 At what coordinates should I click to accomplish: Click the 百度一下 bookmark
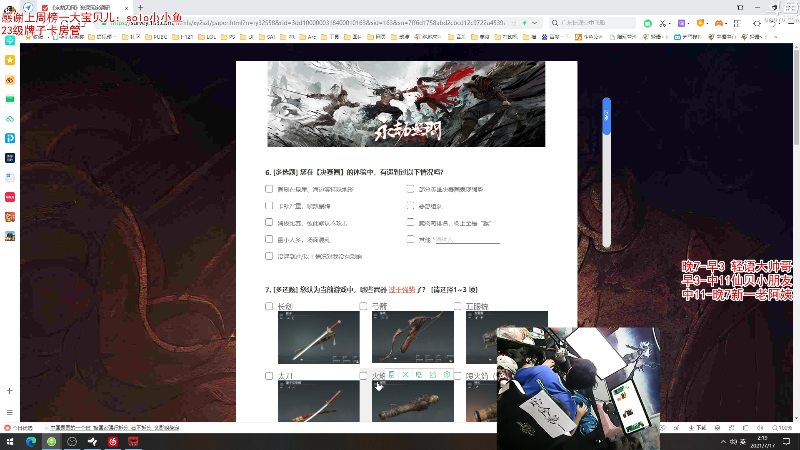[x=556, y=37]
